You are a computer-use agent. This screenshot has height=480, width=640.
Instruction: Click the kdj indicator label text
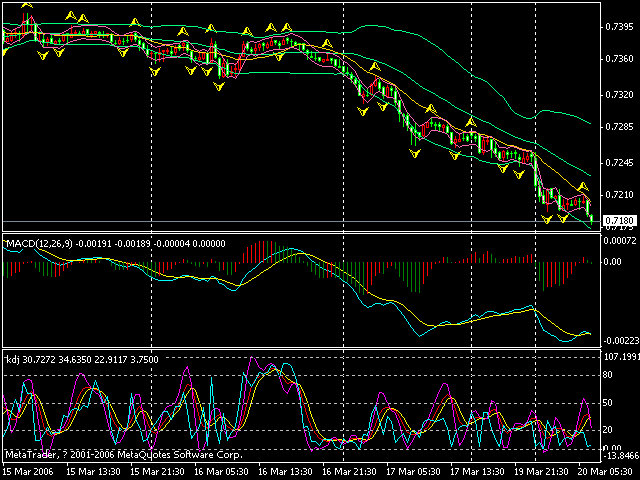pyautogui.click(x=13, y=357)
